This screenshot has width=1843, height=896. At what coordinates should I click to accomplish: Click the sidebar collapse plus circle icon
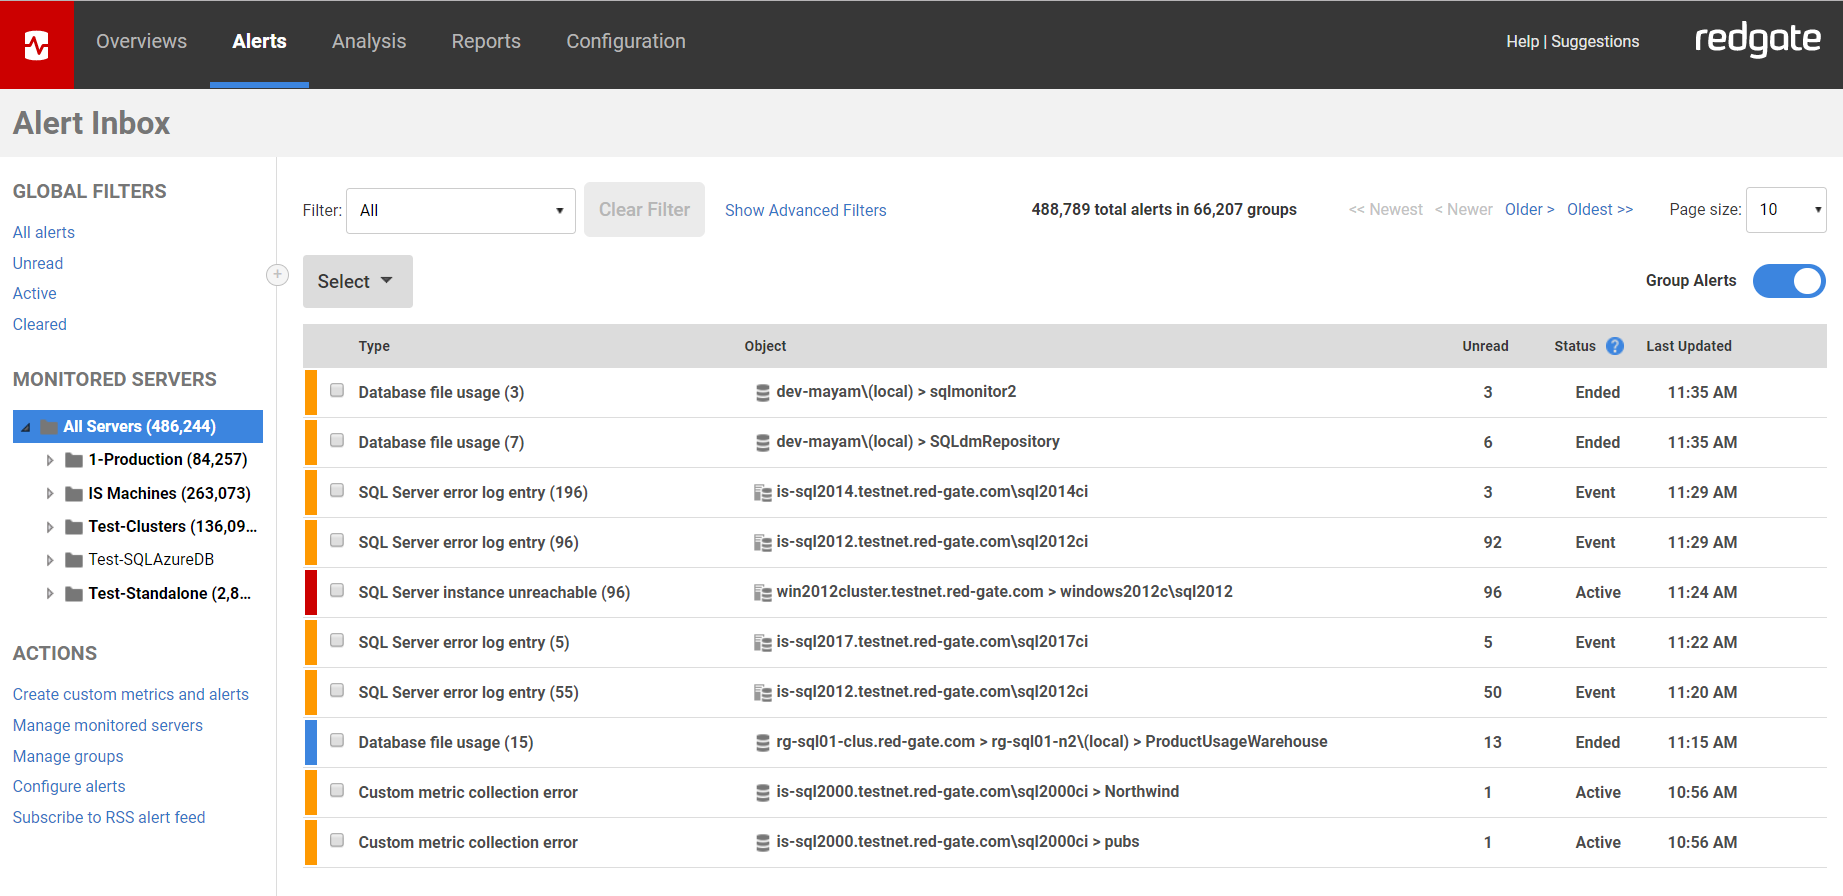tap(278, 275)
